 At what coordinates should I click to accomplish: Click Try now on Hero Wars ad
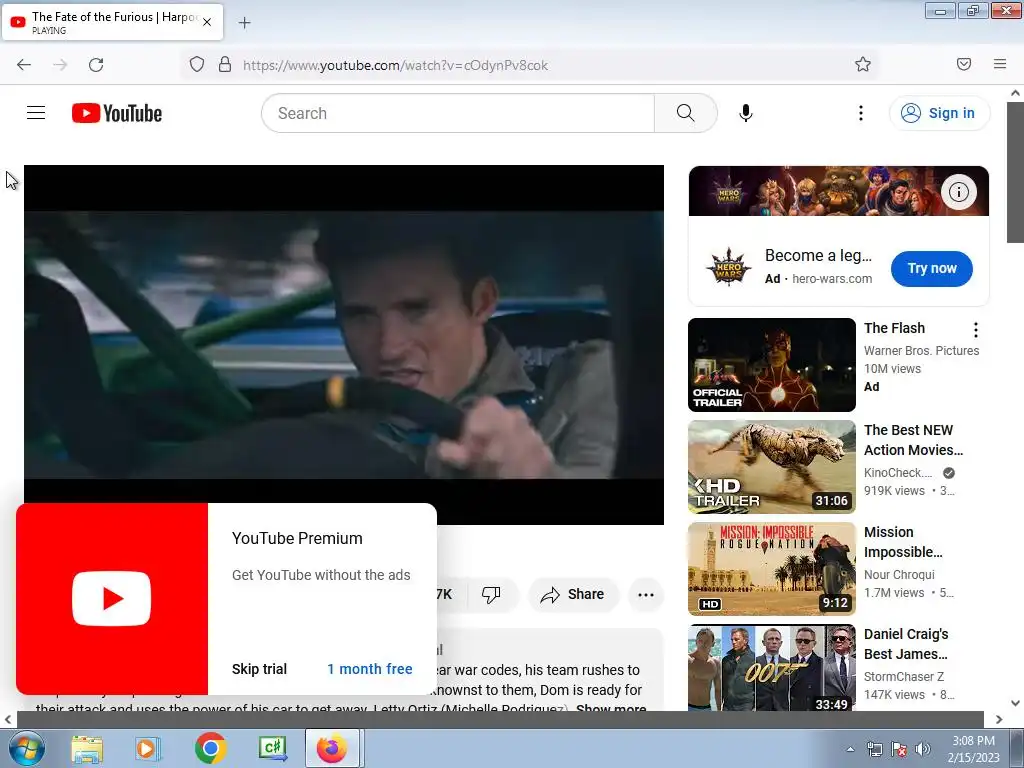(932, 268)
